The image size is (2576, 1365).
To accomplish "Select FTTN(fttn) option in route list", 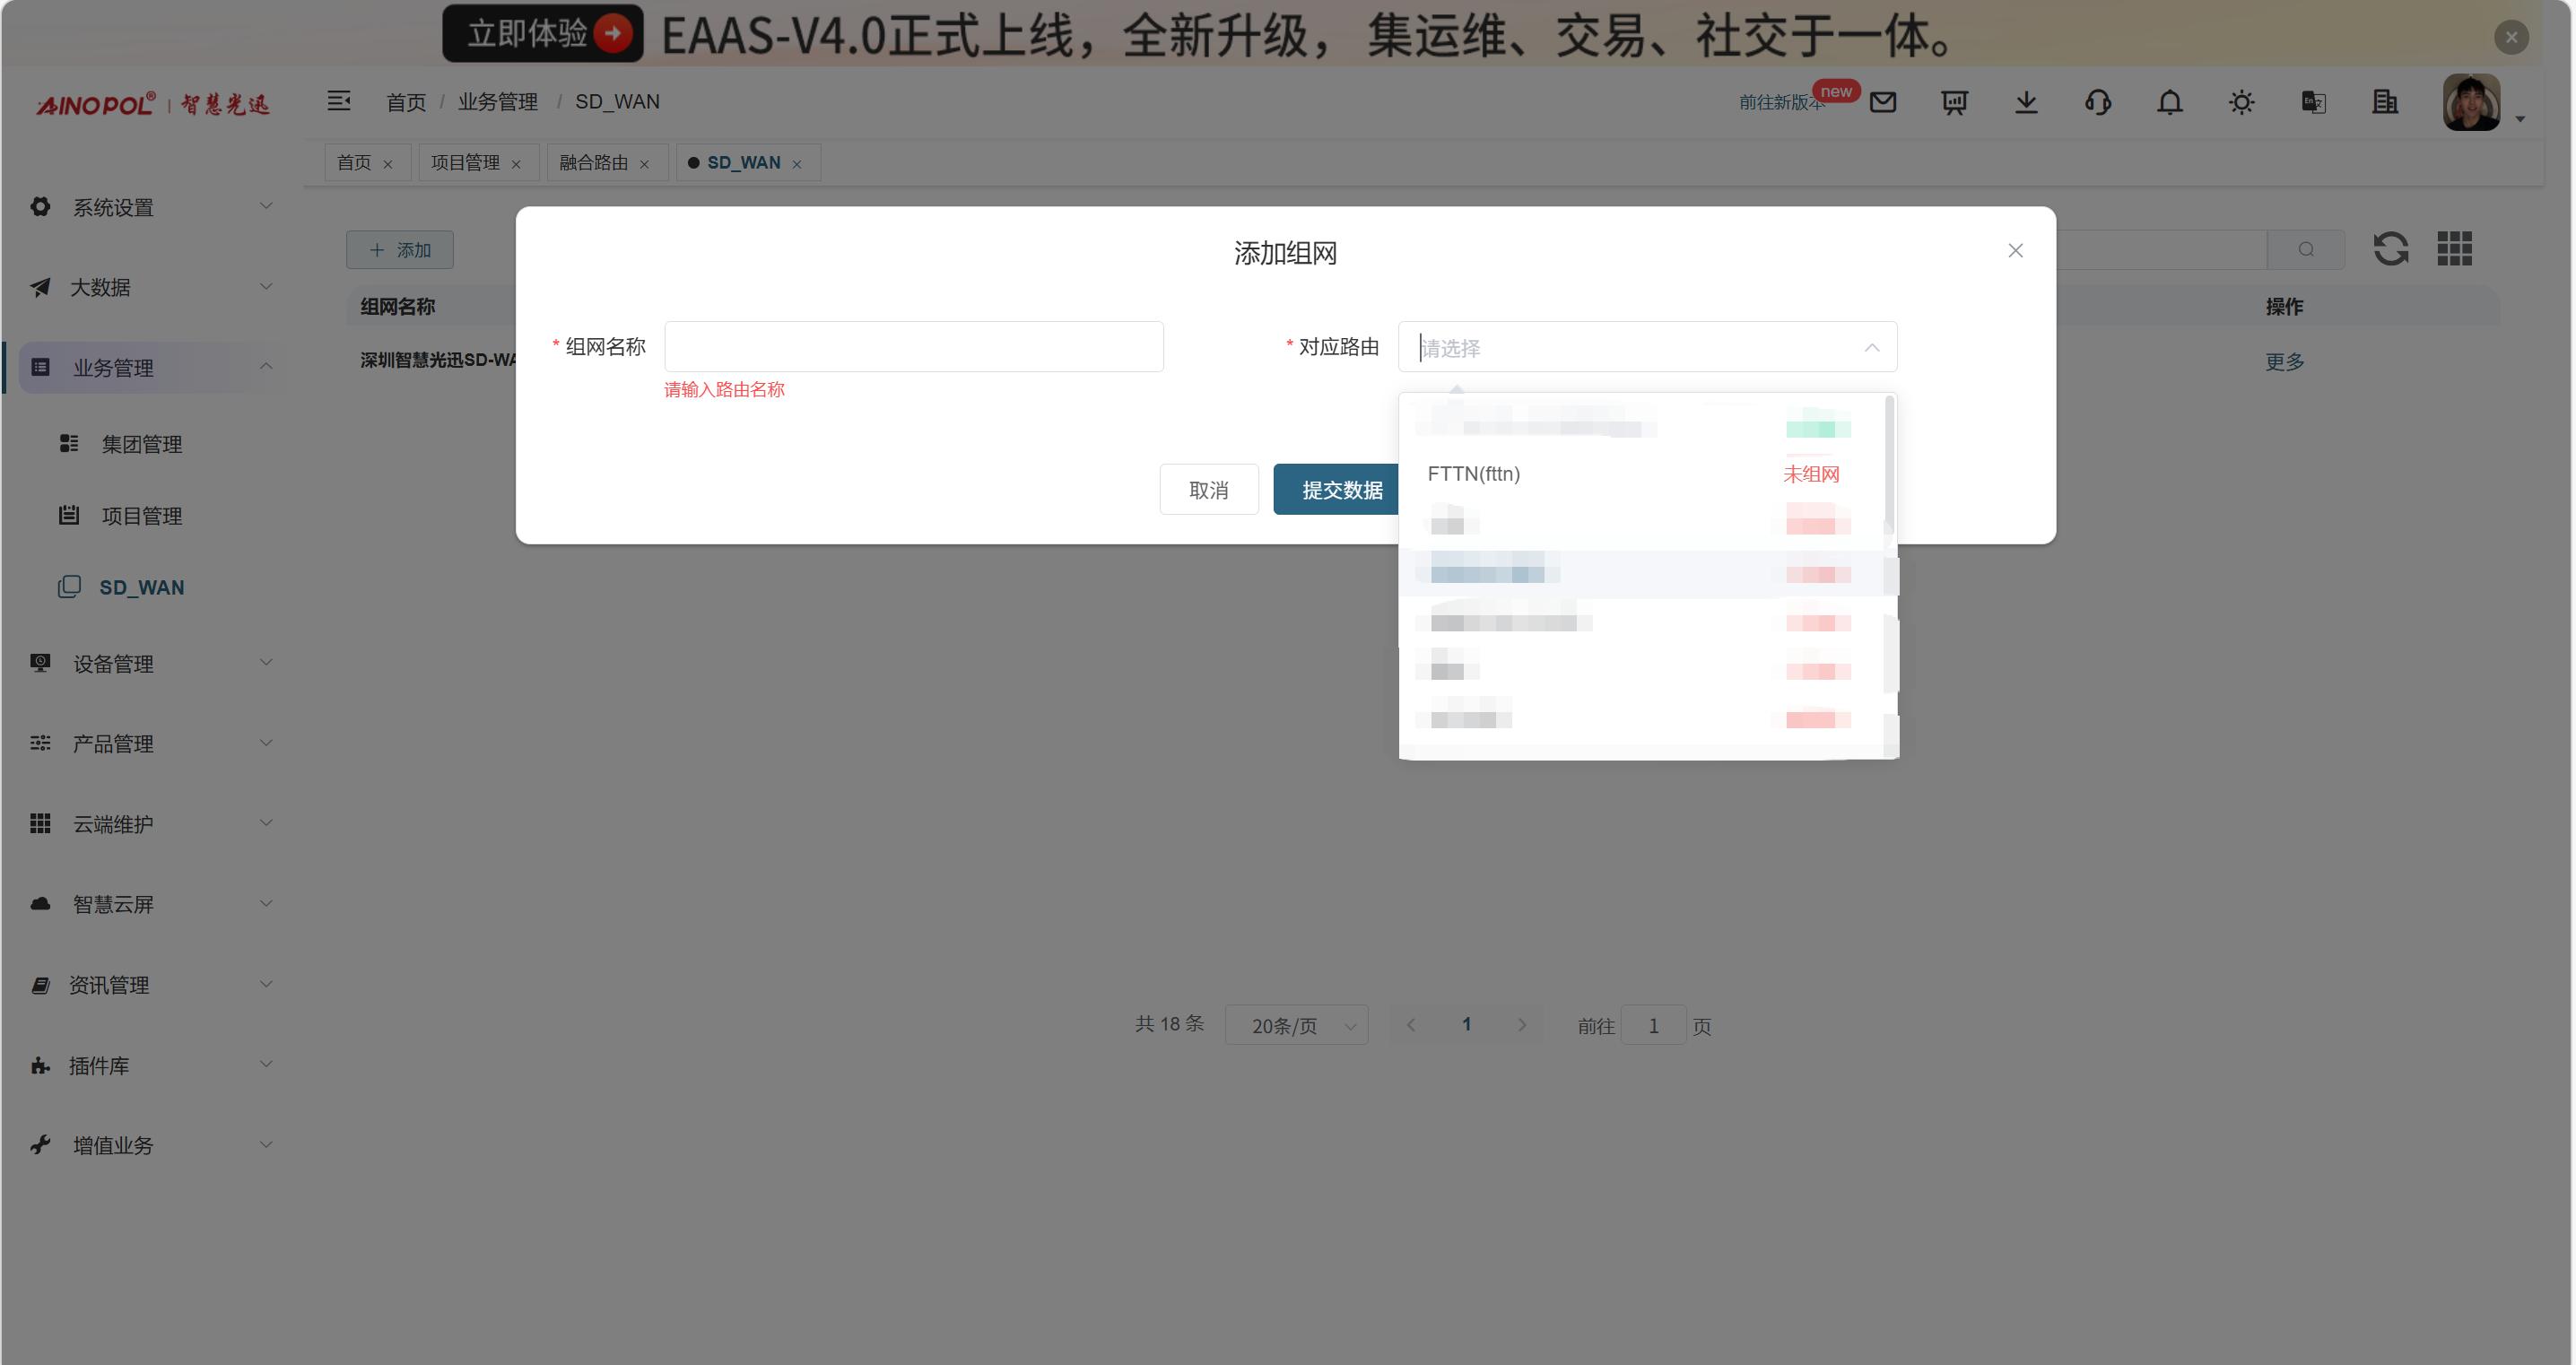I will click(1474, 474).
